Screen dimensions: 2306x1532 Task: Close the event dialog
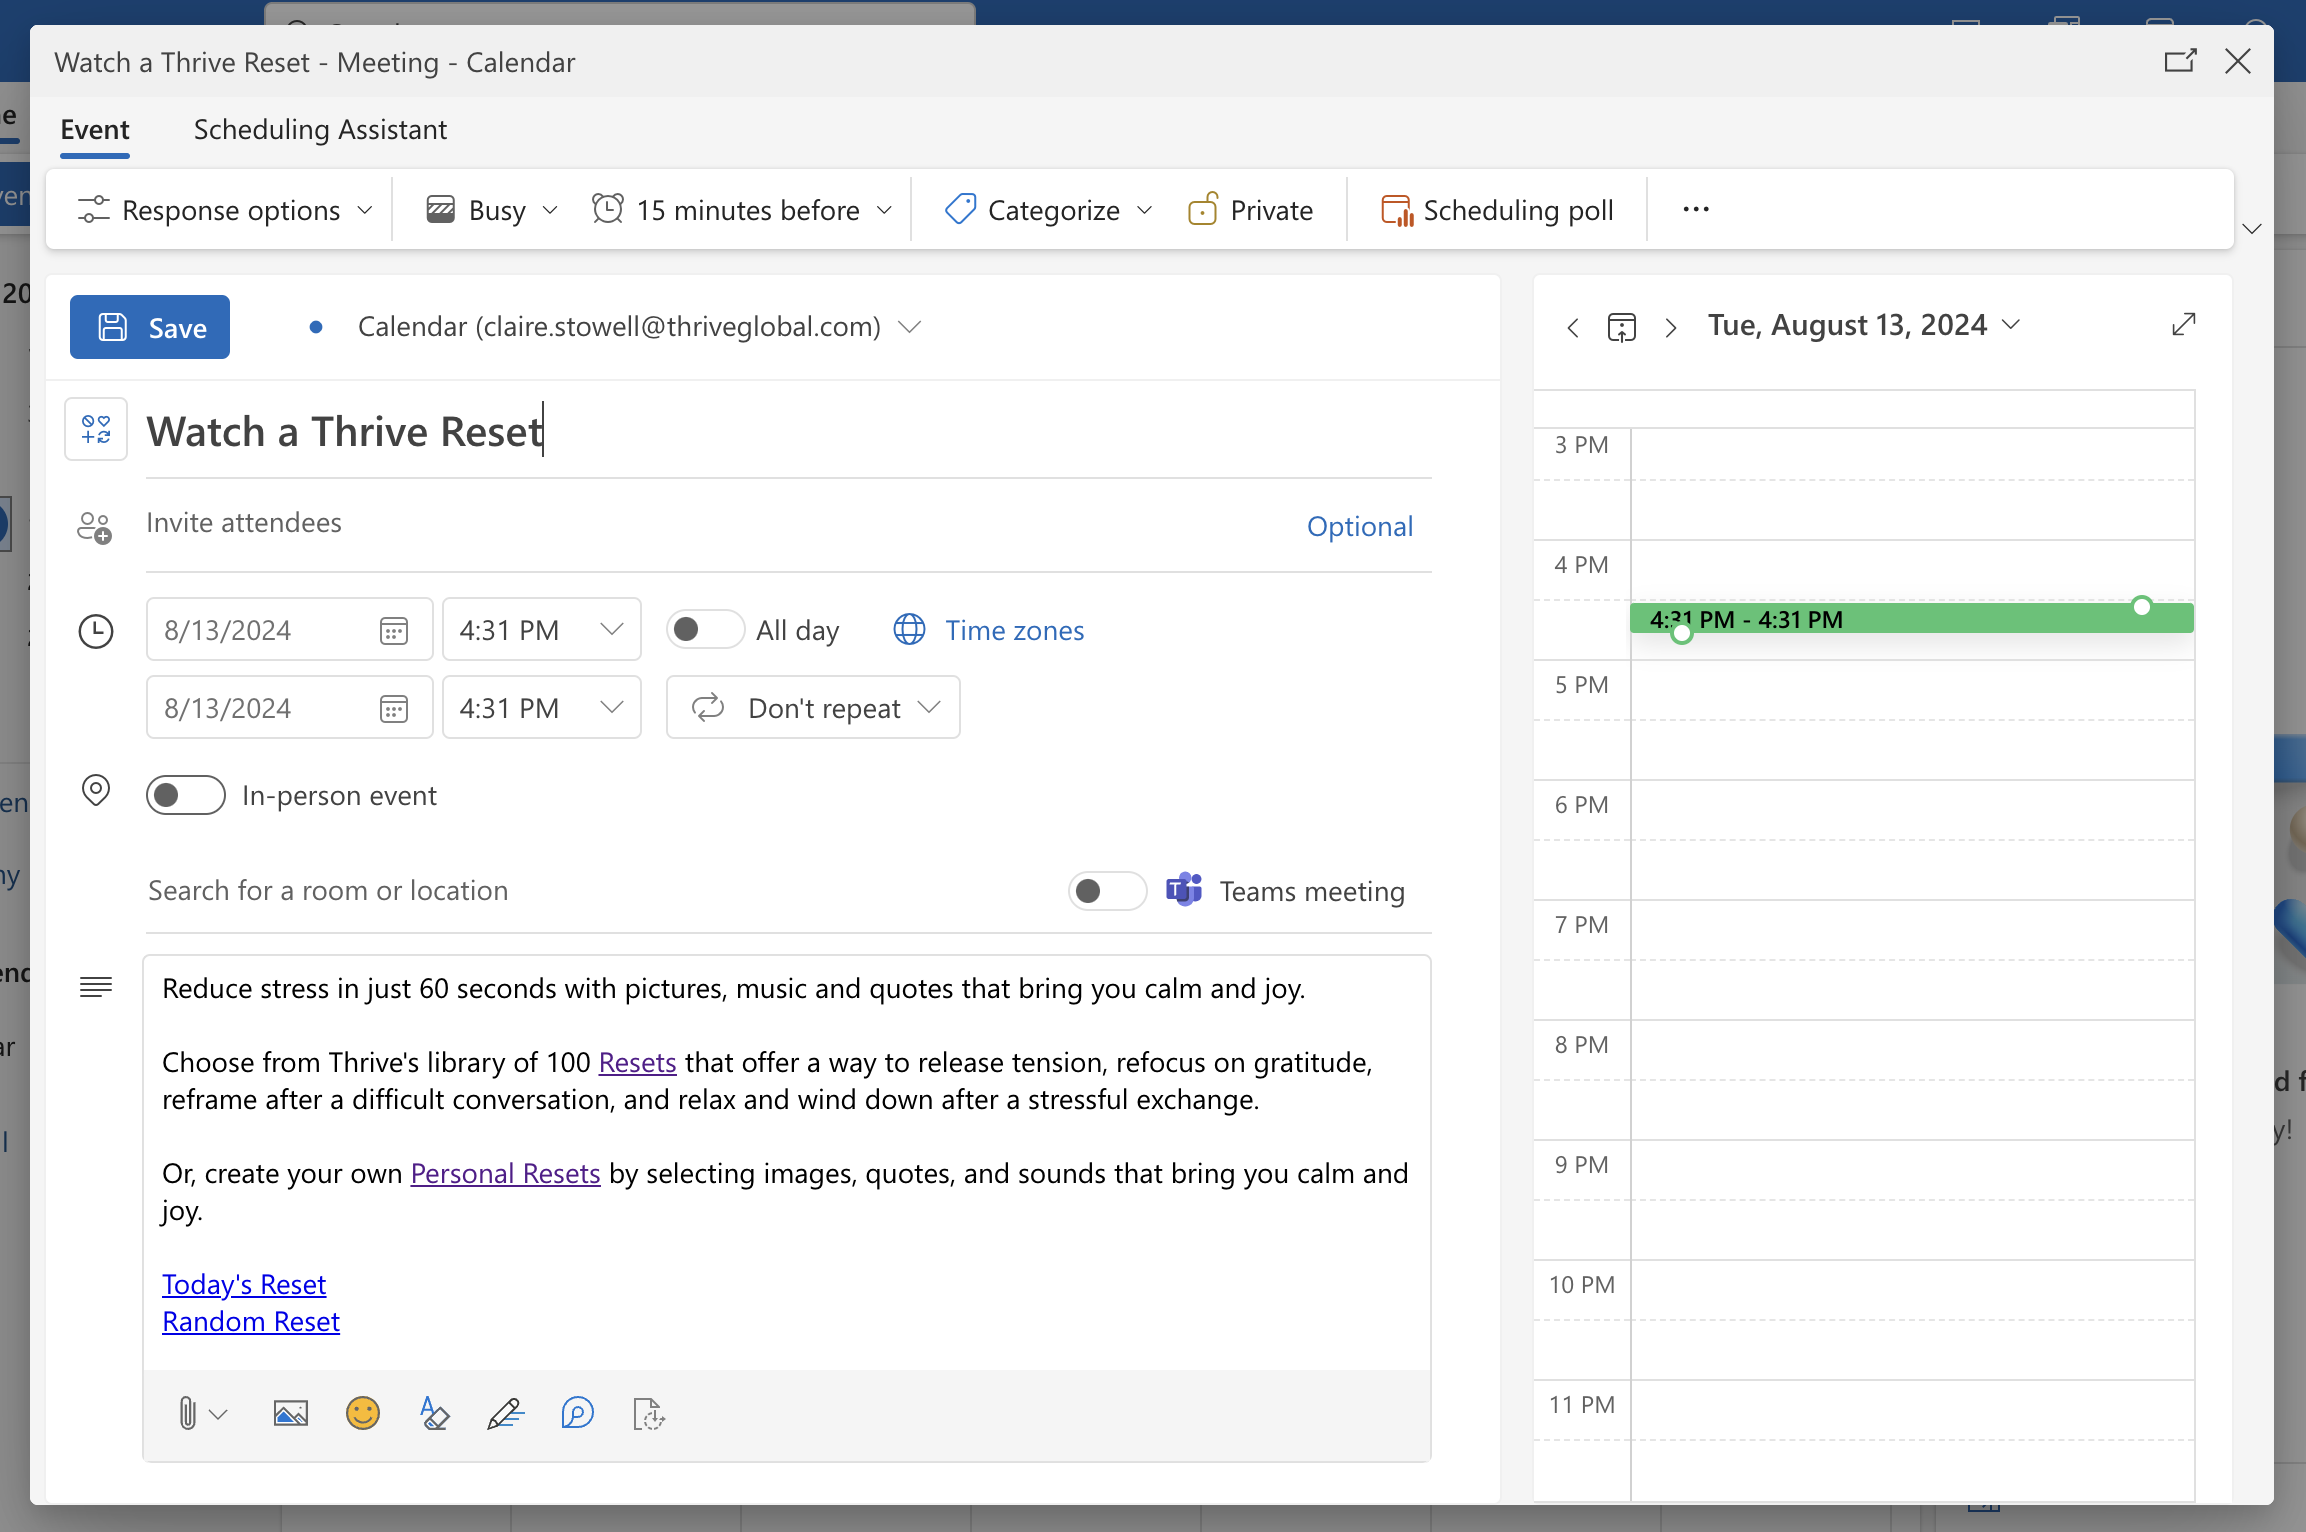tap(2238, 61)
